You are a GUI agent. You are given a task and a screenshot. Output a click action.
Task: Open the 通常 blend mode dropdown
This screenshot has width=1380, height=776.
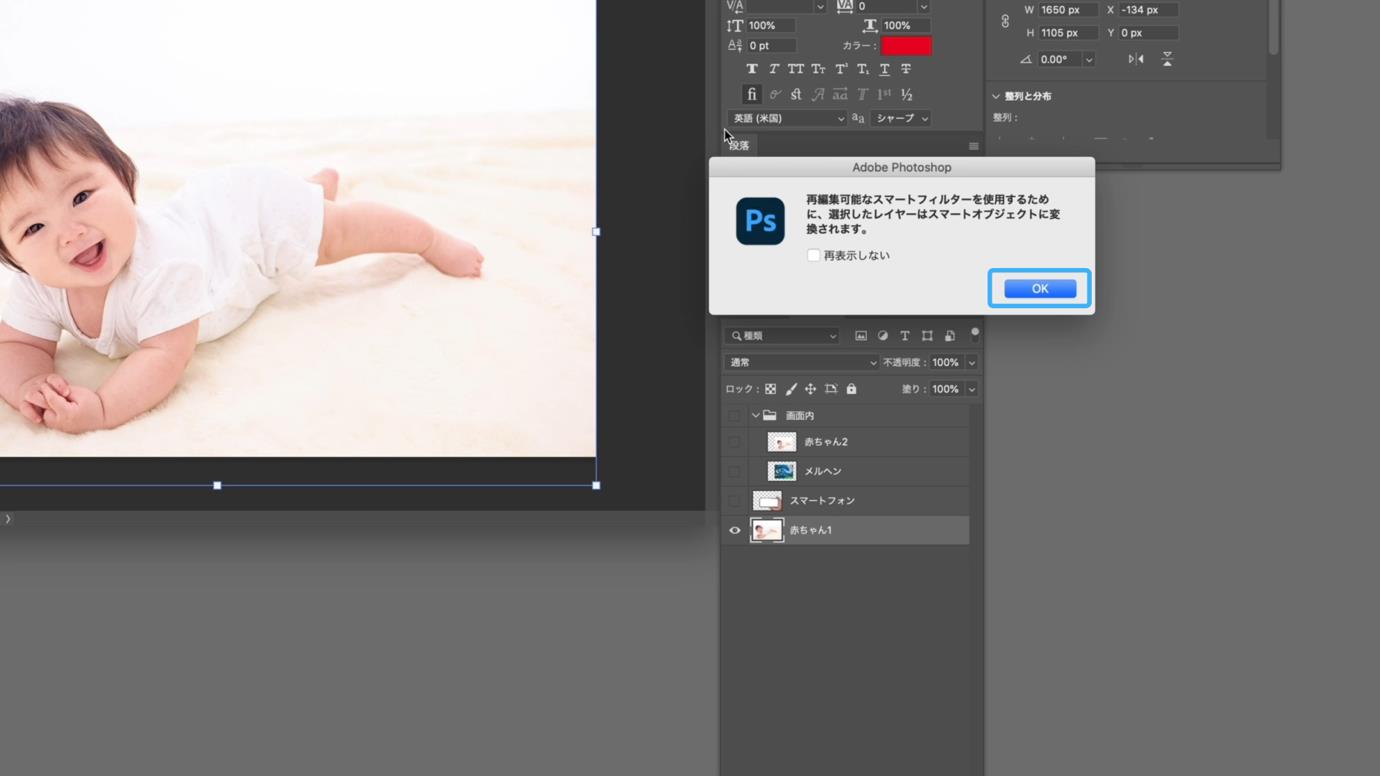point(801,363)
